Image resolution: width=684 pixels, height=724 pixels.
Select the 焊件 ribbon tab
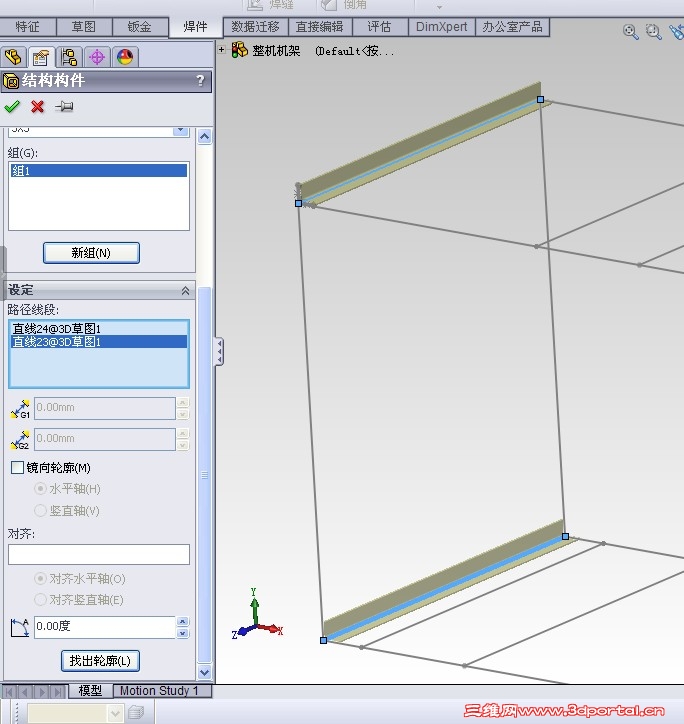tap(195, 27)
